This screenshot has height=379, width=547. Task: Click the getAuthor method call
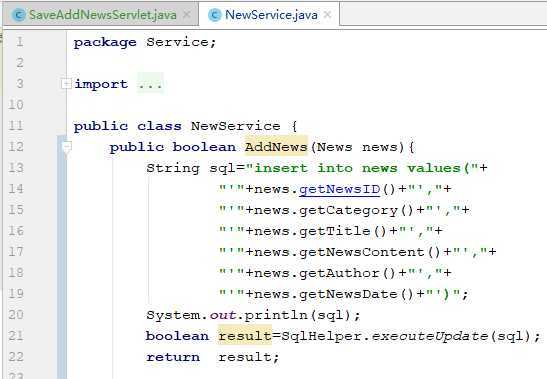pos(339,273)
